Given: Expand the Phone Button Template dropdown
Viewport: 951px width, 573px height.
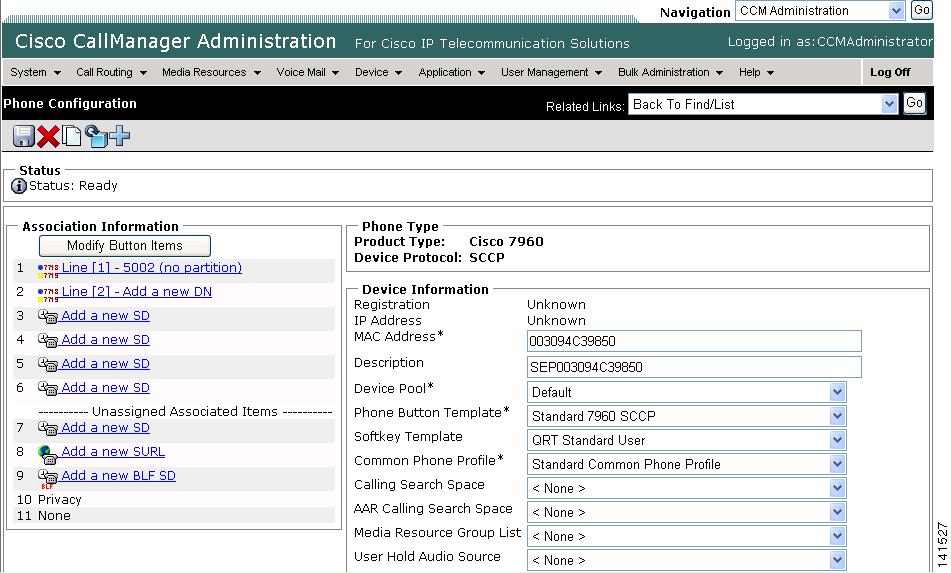Looking at the screenshot, I should pos(686,416).
